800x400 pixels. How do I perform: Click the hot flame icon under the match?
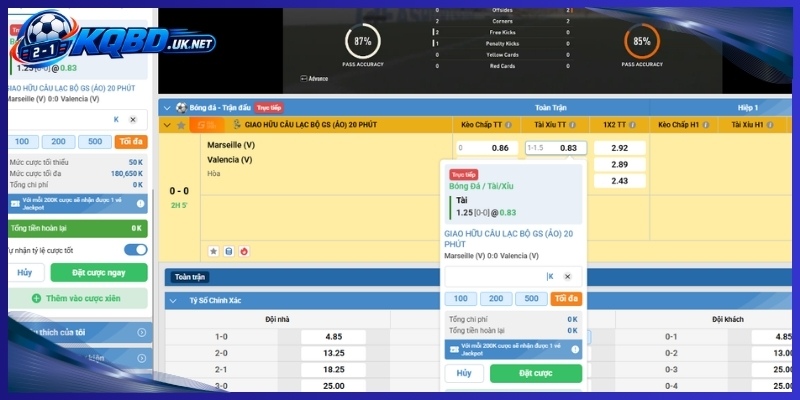click(244, 251)
